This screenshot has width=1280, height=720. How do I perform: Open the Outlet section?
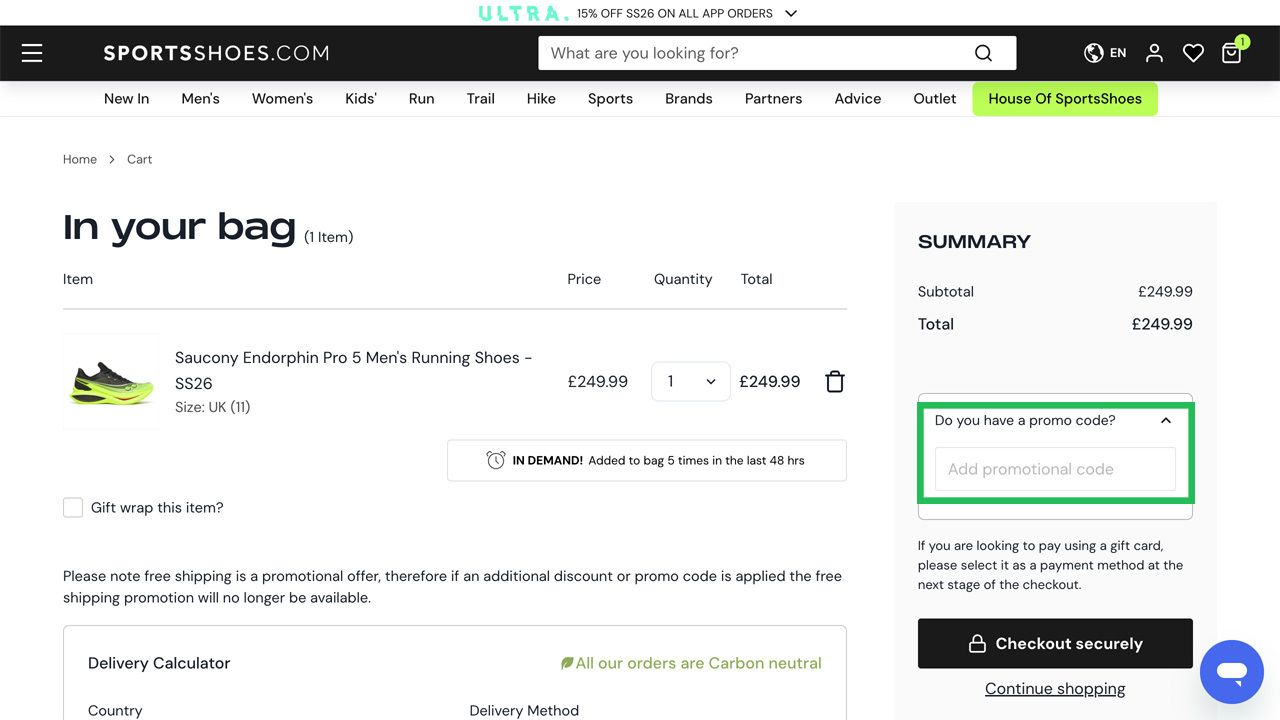click(x=934, y=98)
